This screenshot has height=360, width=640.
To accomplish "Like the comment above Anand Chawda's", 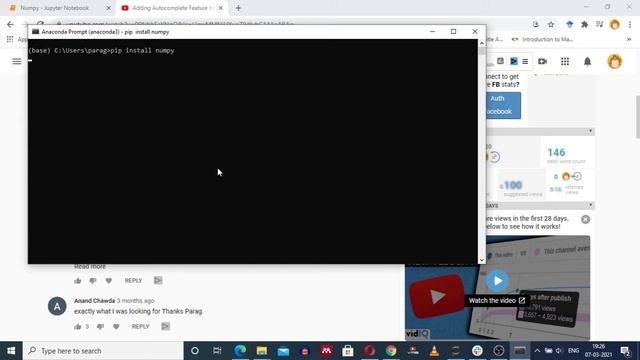I will click(x=78, y=281).
